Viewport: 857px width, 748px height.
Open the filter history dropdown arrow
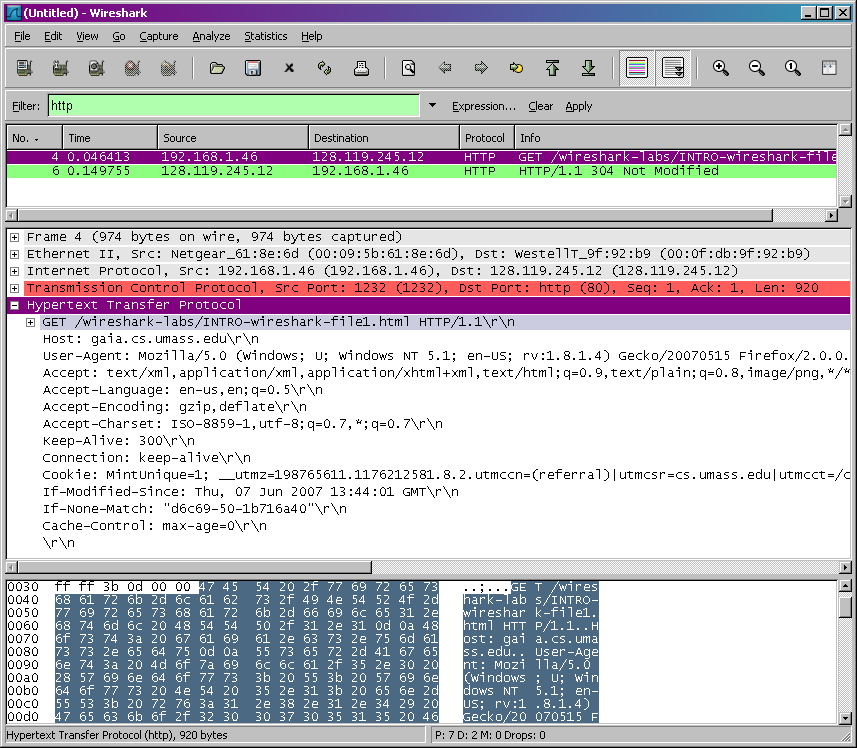432,105
